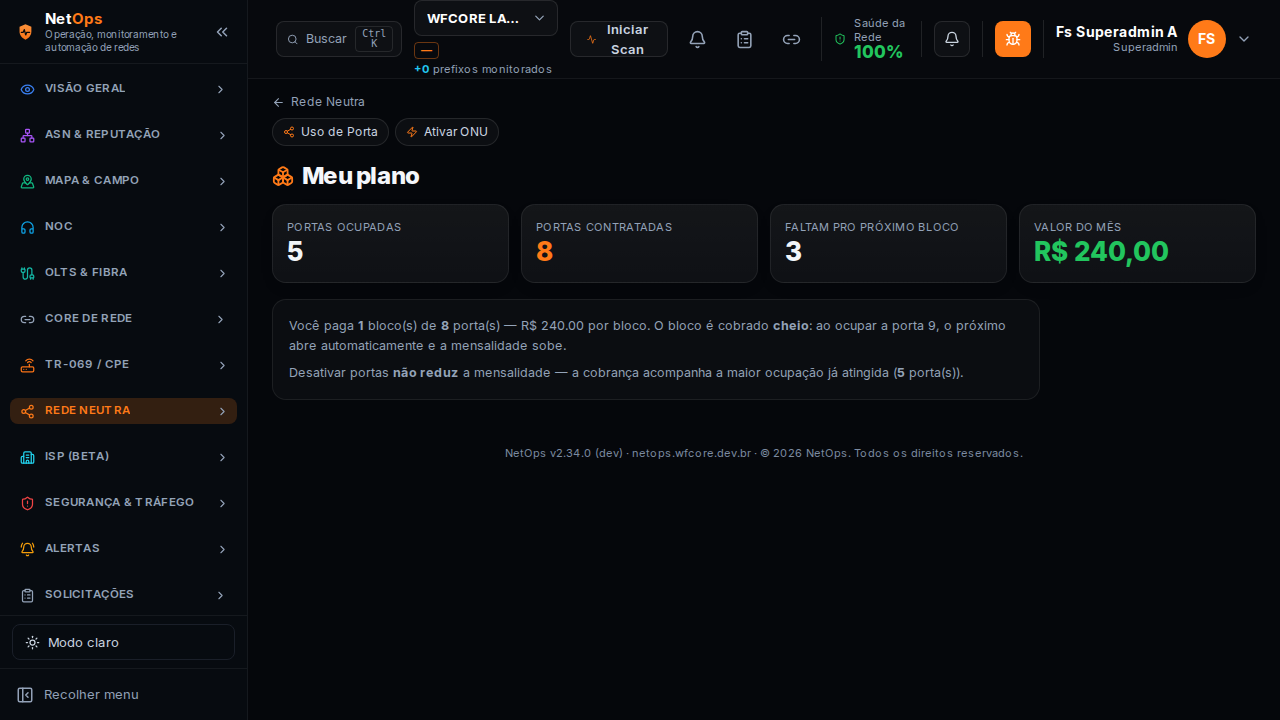Click the Recolher menu panel icon
Viewport: 1280px width, 720px height.
point(26,695)
